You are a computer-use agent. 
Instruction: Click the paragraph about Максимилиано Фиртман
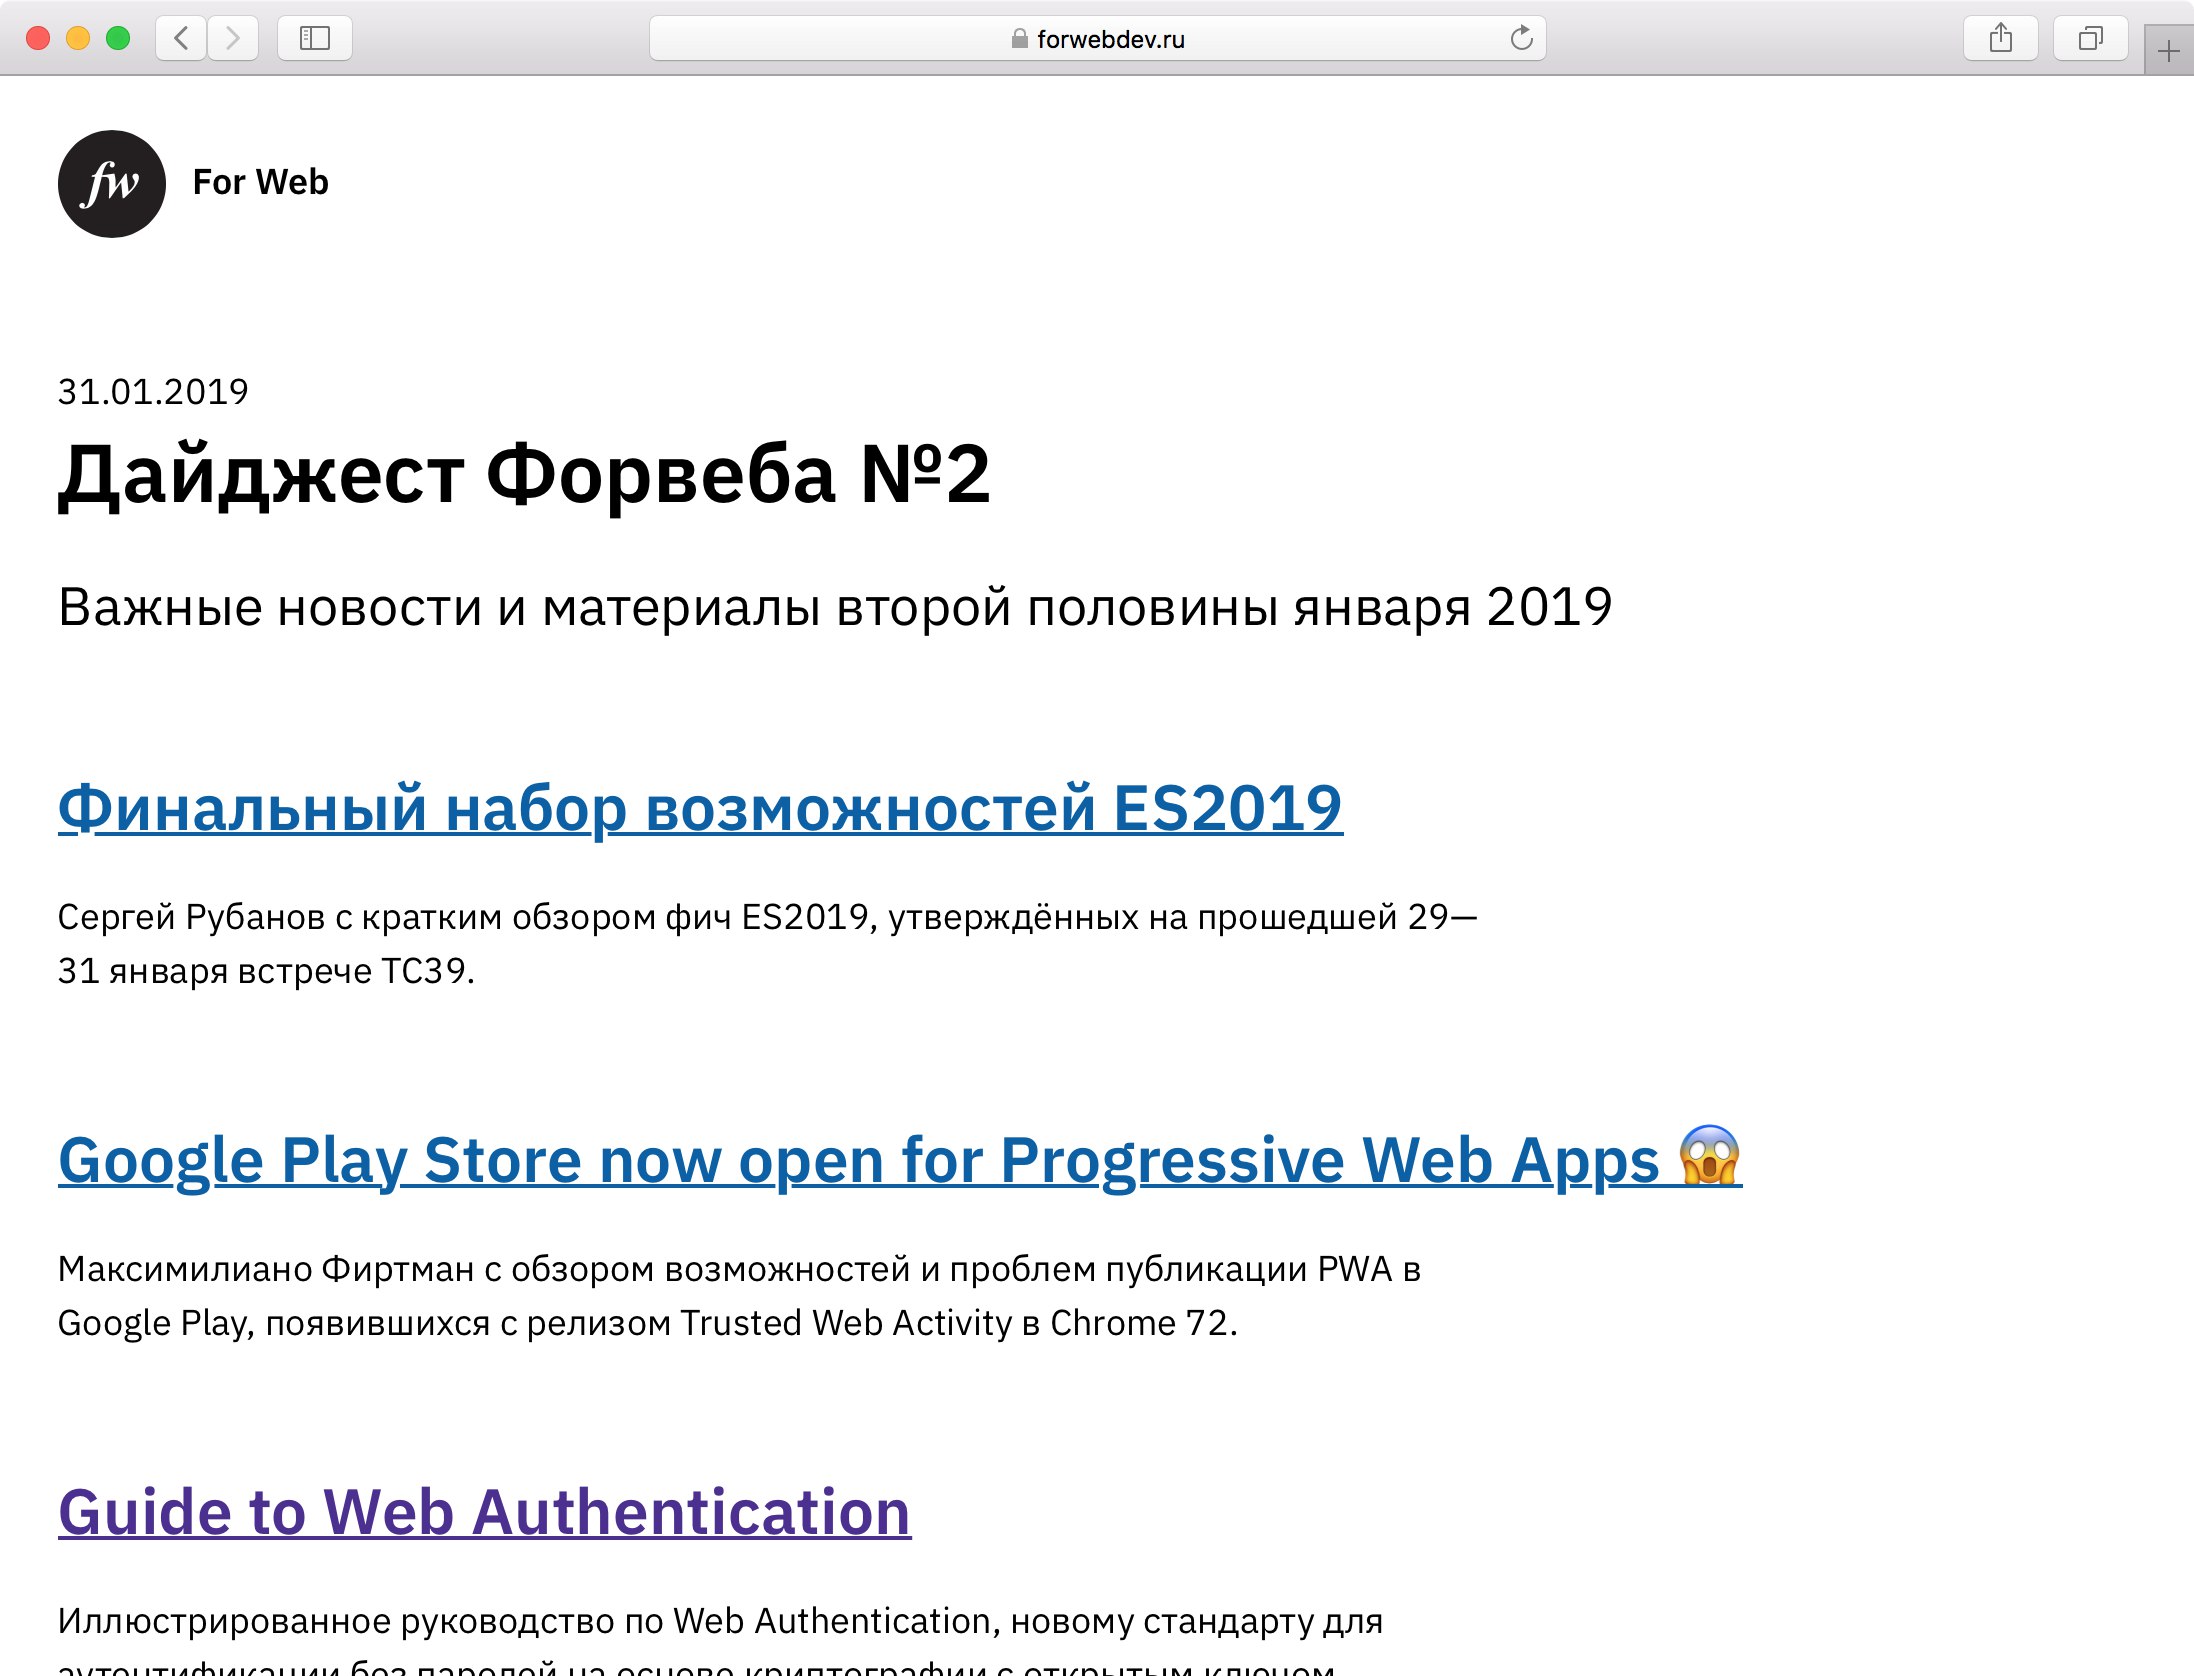click(x=739, y=1295)
